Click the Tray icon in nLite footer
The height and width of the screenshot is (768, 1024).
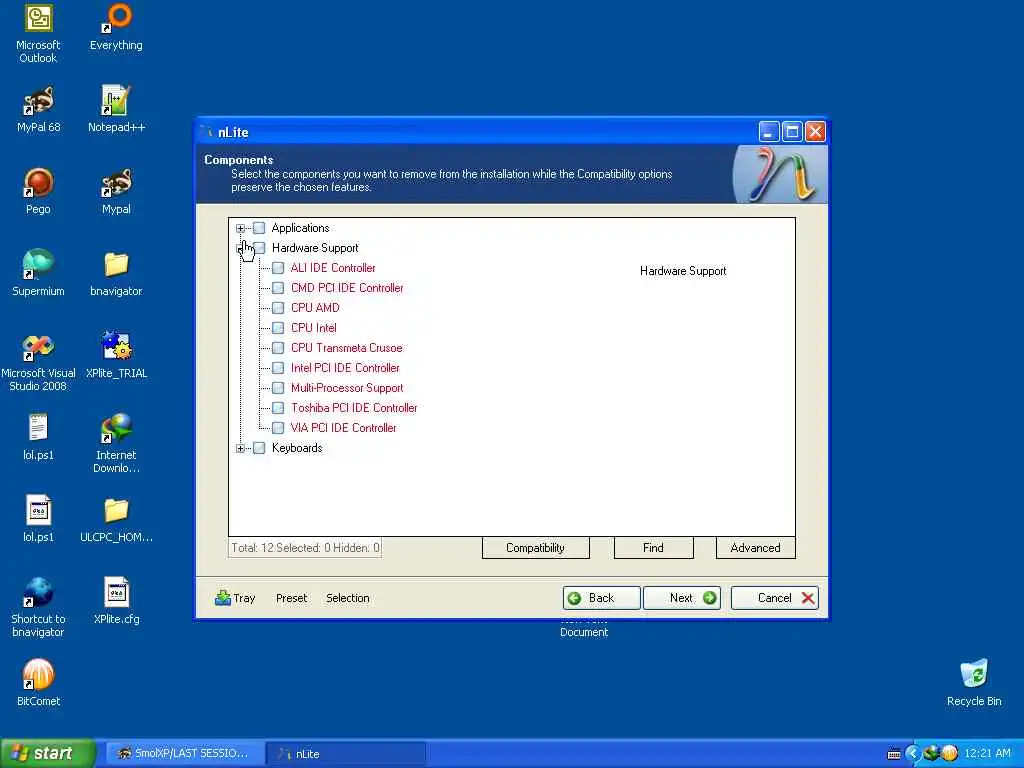[x=223, y=598]
